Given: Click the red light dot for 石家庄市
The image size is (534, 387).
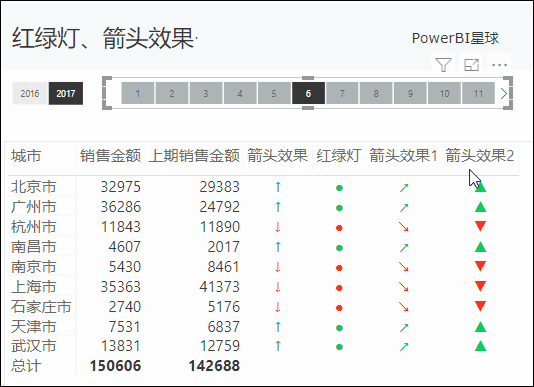Looking at the screenshot, I should point(339,308).
